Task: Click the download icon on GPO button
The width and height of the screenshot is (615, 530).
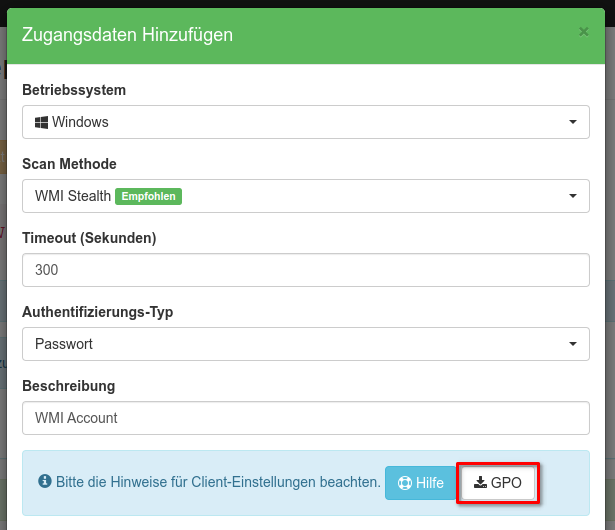Action: [480, 483]
